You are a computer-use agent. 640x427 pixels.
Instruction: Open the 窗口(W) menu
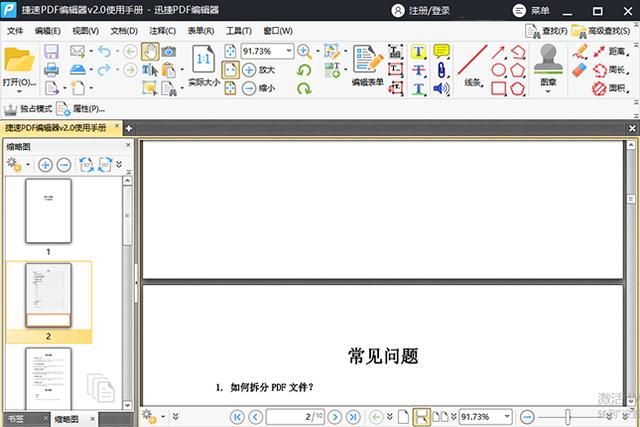tap(278, 31)
